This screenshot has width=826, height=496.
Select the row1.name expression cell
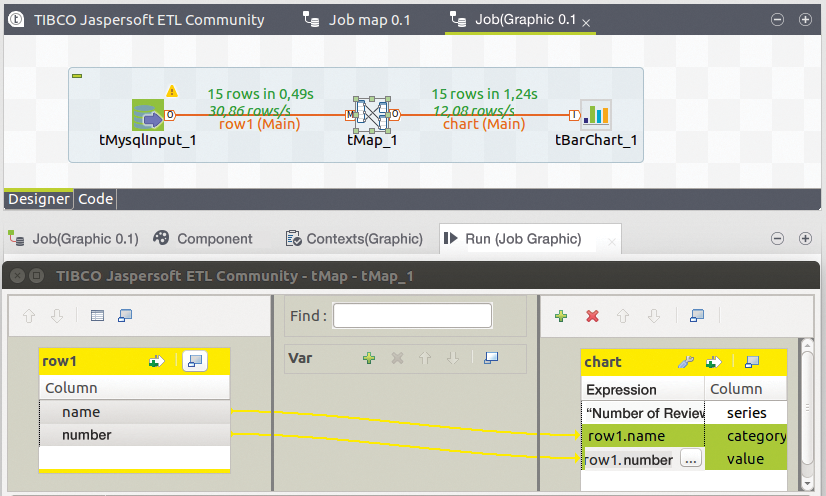[x=643, y=436]
